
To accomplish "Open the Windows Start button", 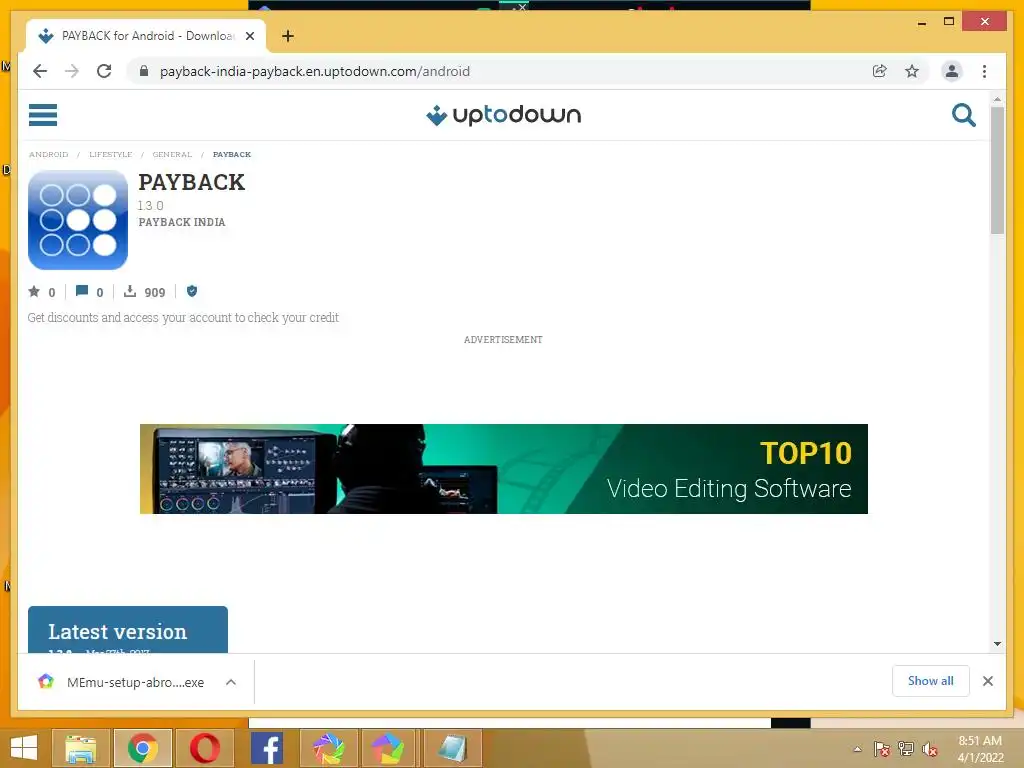I will (24, 748).
